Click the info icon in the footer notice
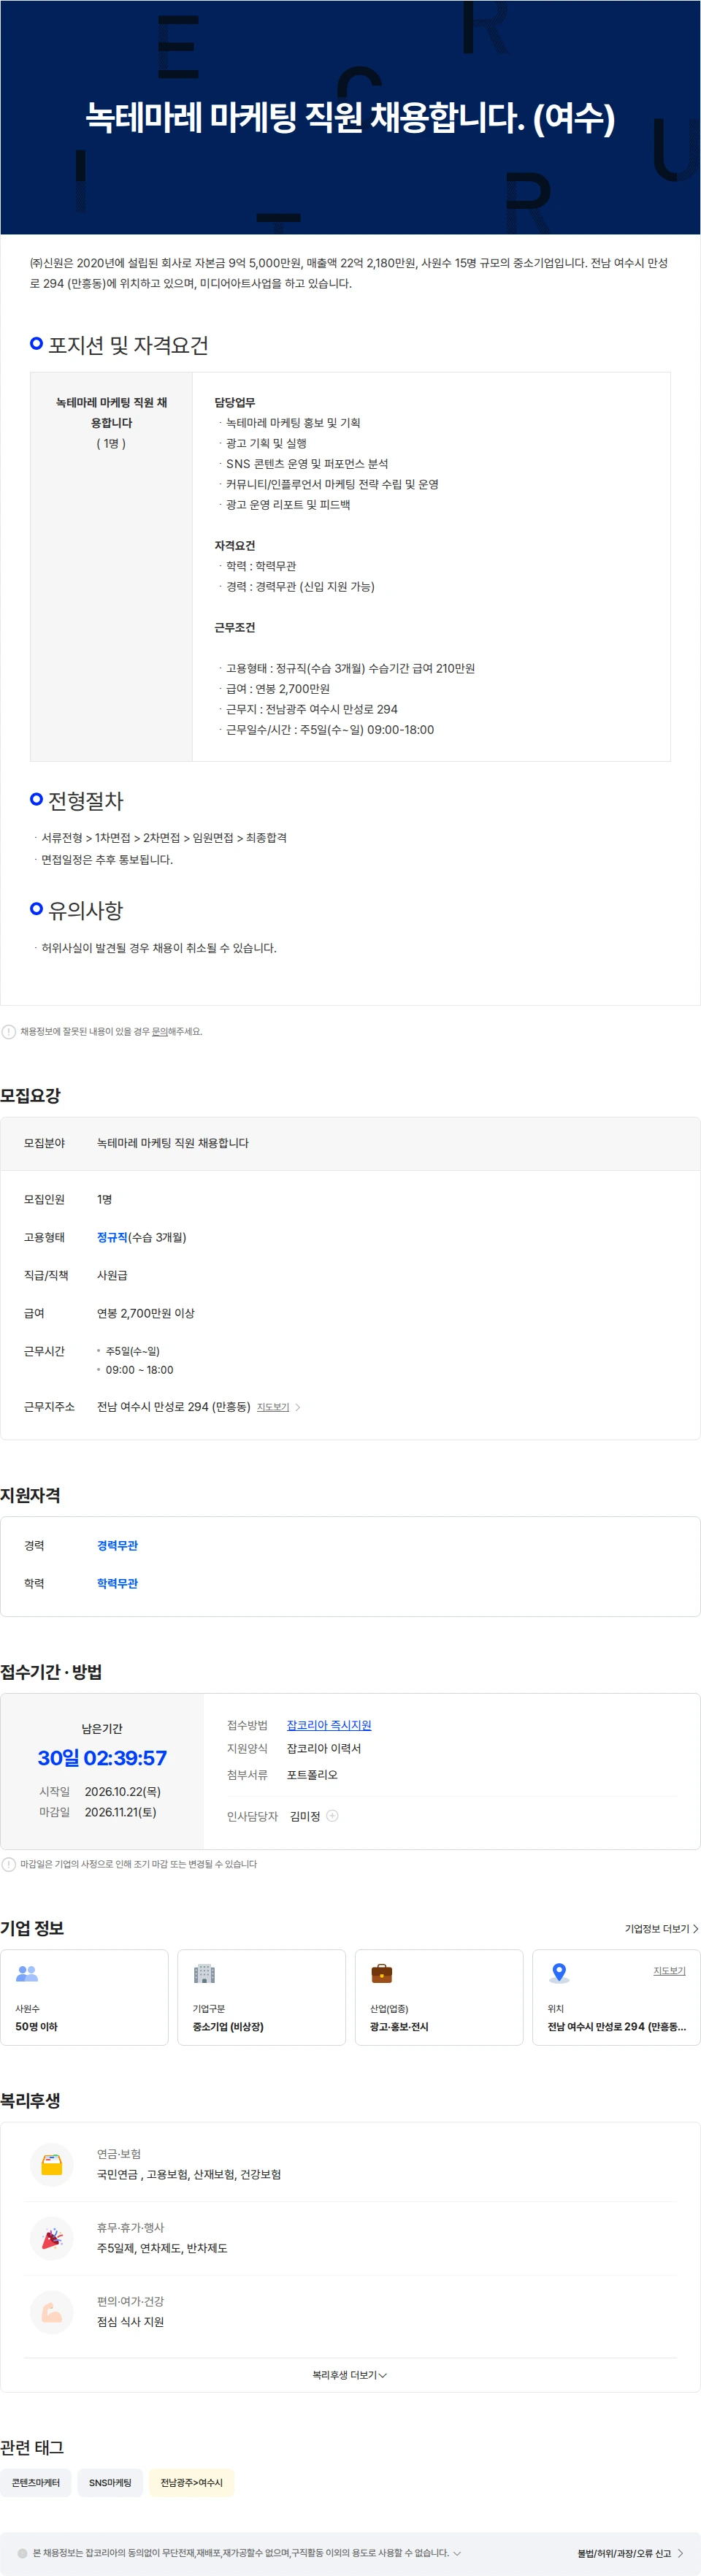The width and height of the screenshot is (701, 2576). [22, 2553]
